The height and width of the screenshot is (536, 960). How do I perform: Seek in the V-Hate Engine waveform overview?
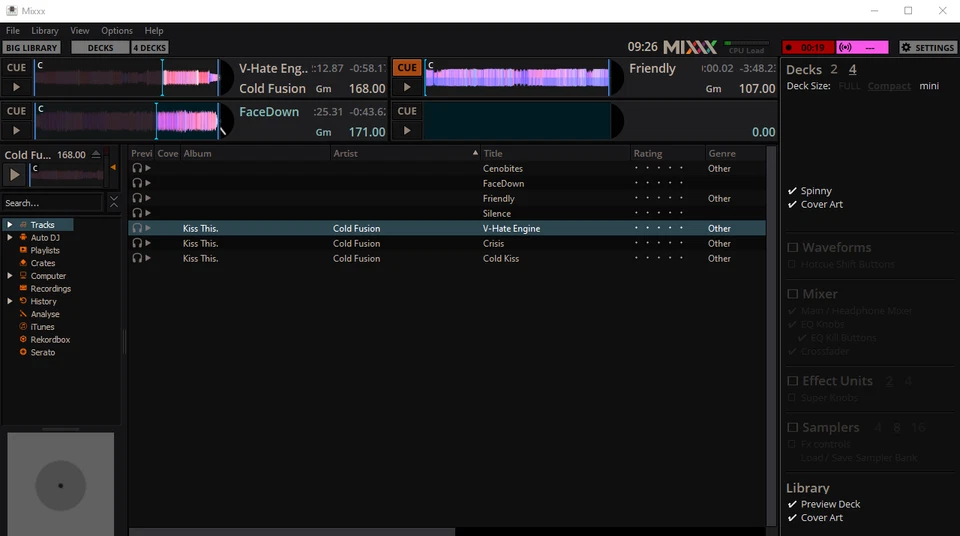(x=127, y=78)
